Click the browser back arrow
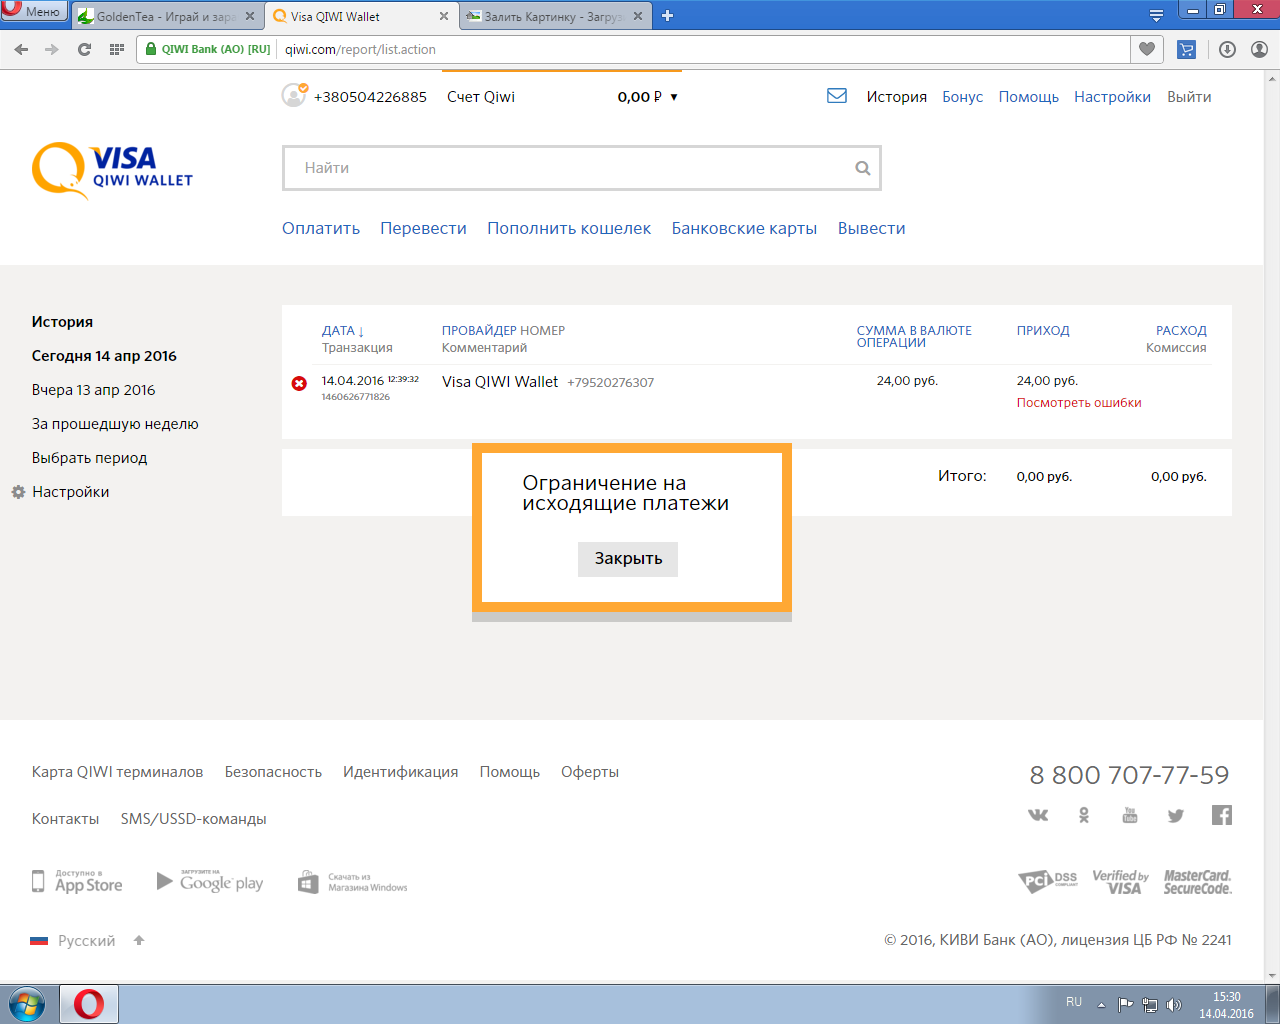 [x=21, y=49]
